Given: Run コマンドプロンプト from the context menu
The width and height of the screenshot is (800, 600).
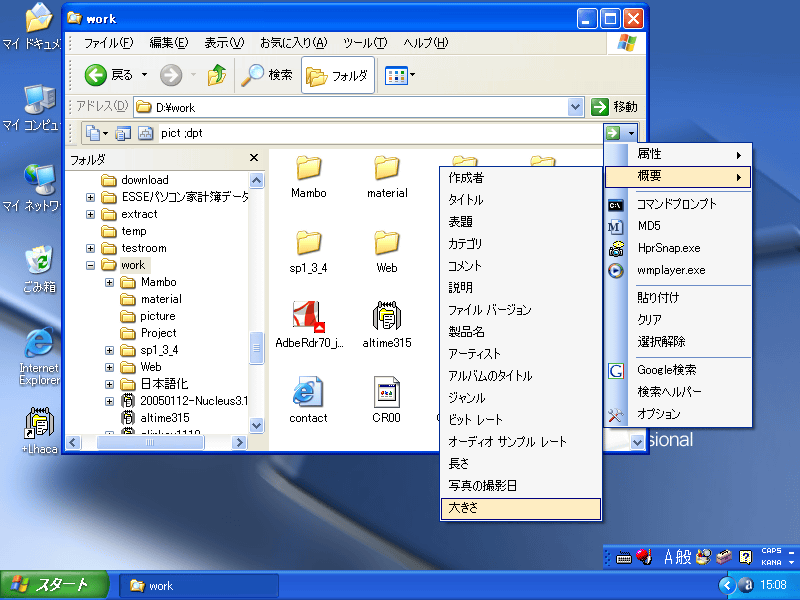Looking at the screenshot, I should (676, 204).
